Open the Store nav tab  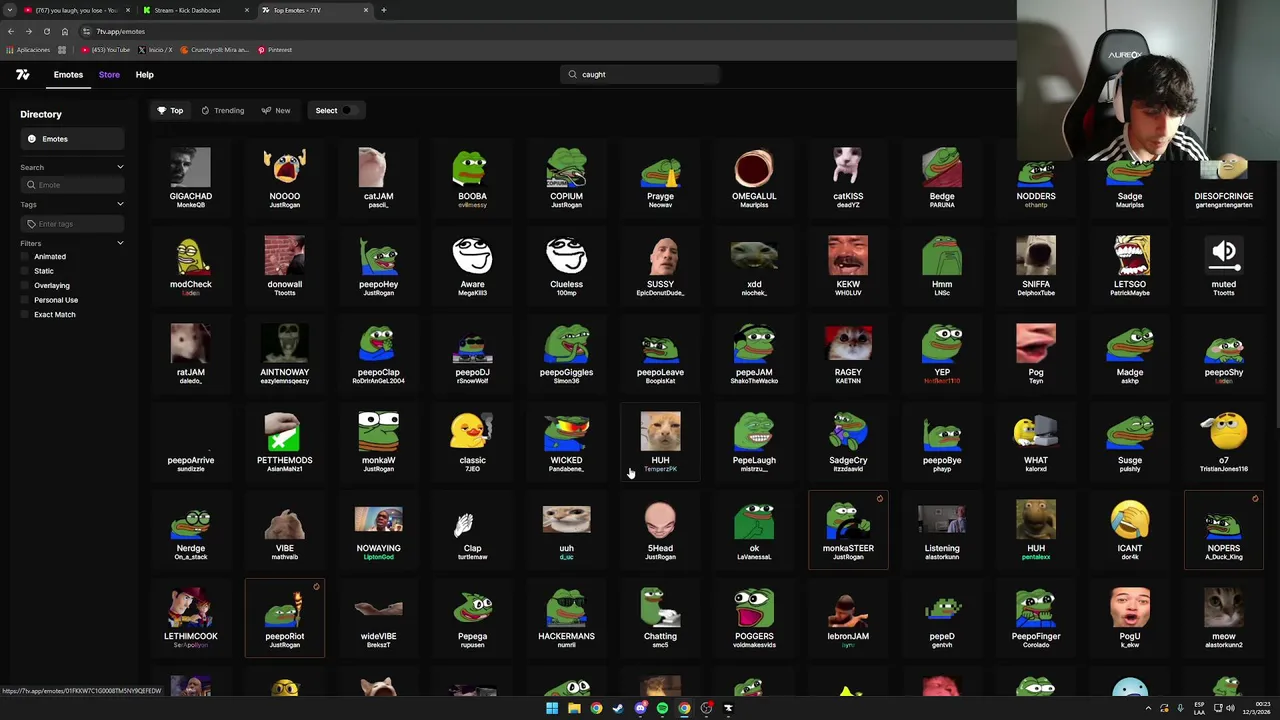109,74
